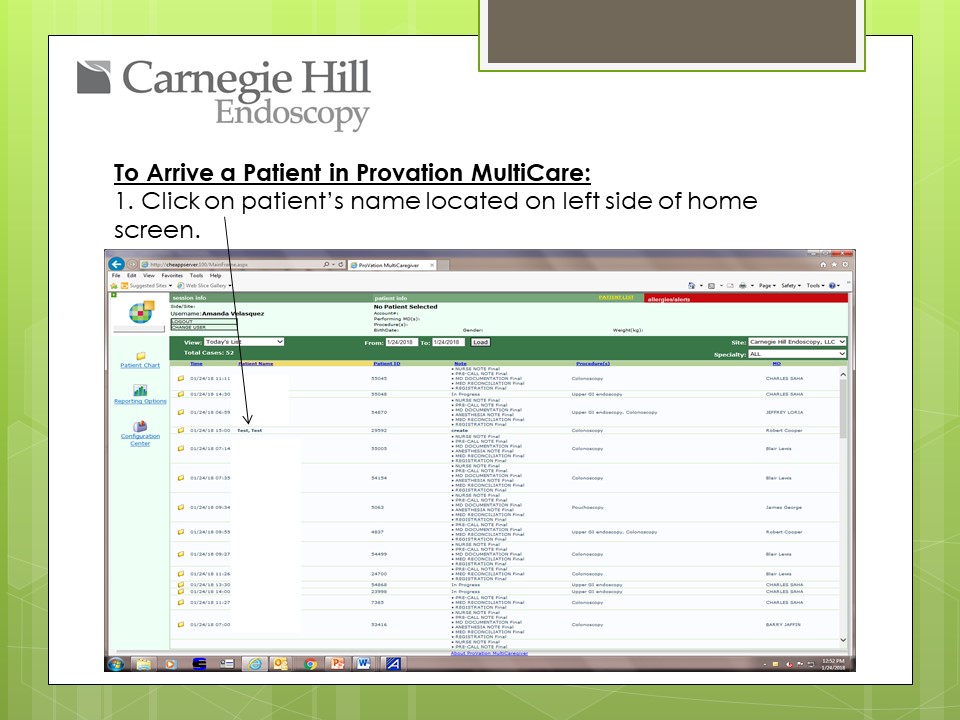Open the Site dropdown Carnegie Hill Endoscopy
This screenshot has width=960, height=720.
[797, 342]
